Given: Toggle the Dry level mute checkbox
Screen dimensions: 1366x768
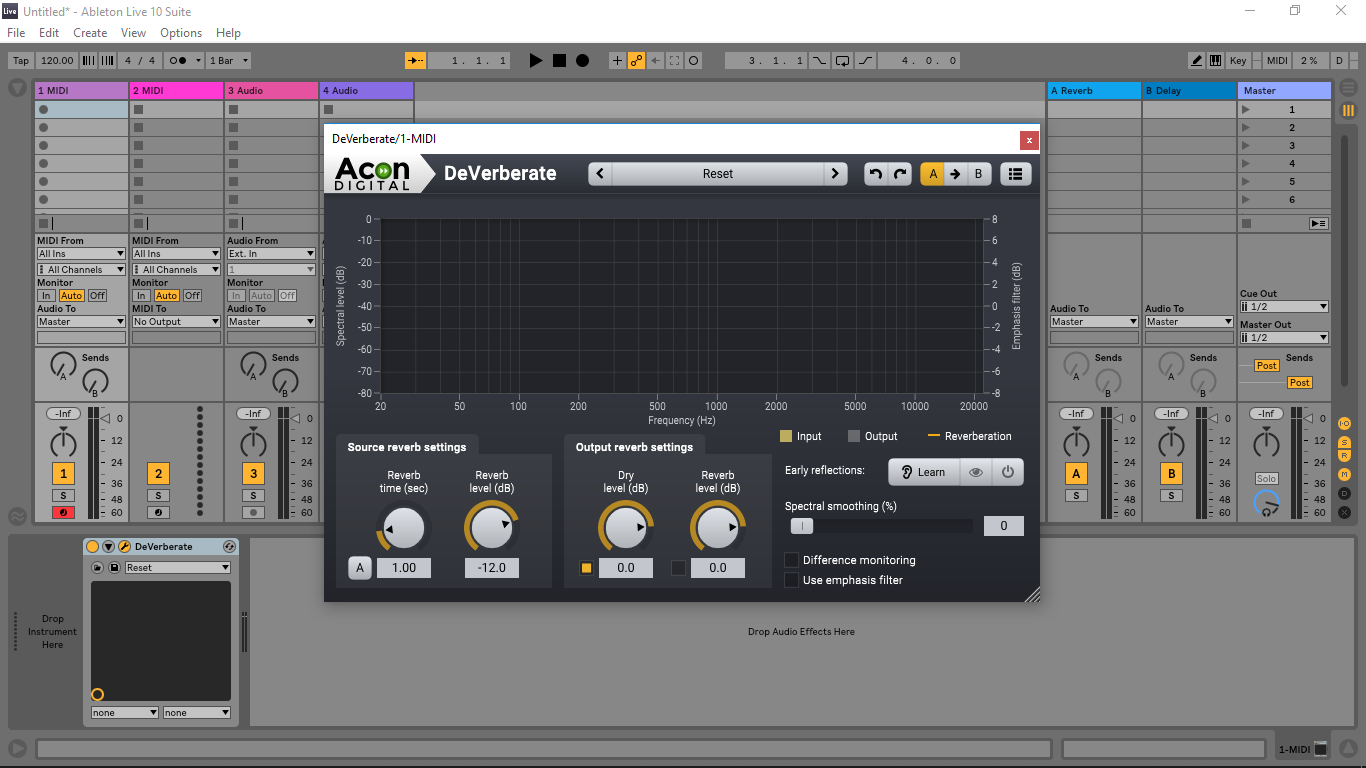Looking at the screenshot, I should click(x=587, y=568).
